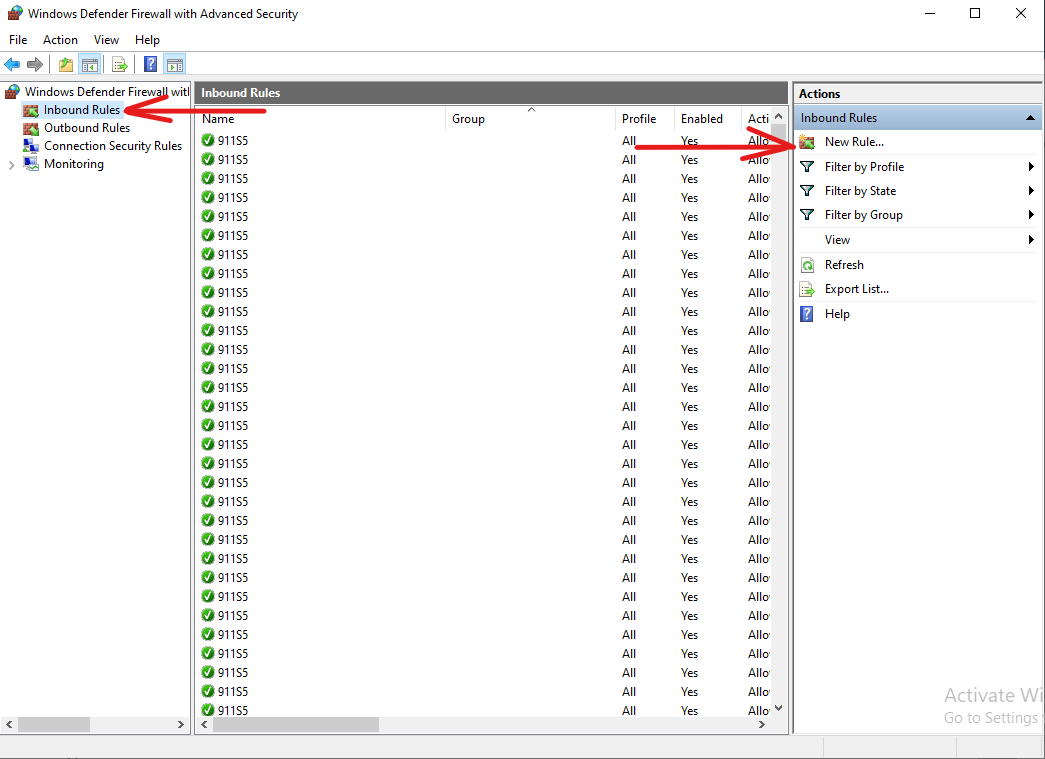
Task: Click the Help question-mark icon in Actions pane
Action: [806, 314]
